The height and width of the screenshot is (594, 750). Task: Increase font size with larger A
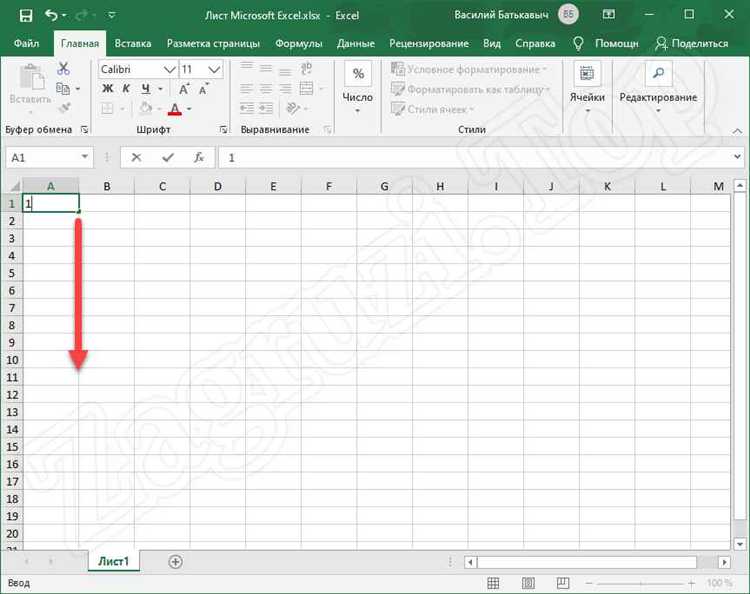[x=184, y=89]
